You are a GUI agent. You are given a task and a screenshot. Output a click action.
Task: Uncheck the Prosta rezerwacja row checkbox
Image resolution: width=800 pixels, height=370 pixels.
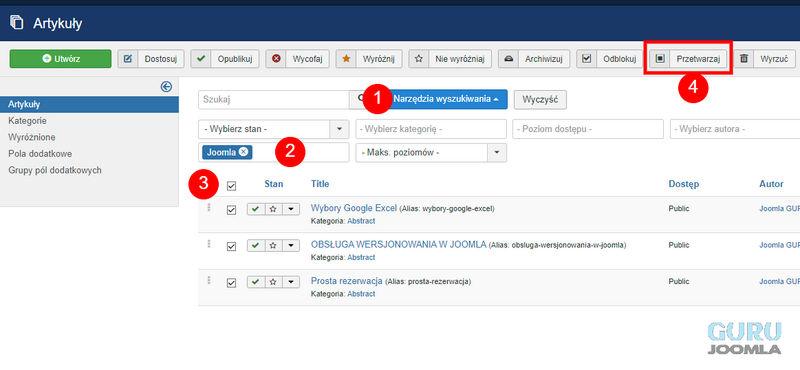point(232,283)
